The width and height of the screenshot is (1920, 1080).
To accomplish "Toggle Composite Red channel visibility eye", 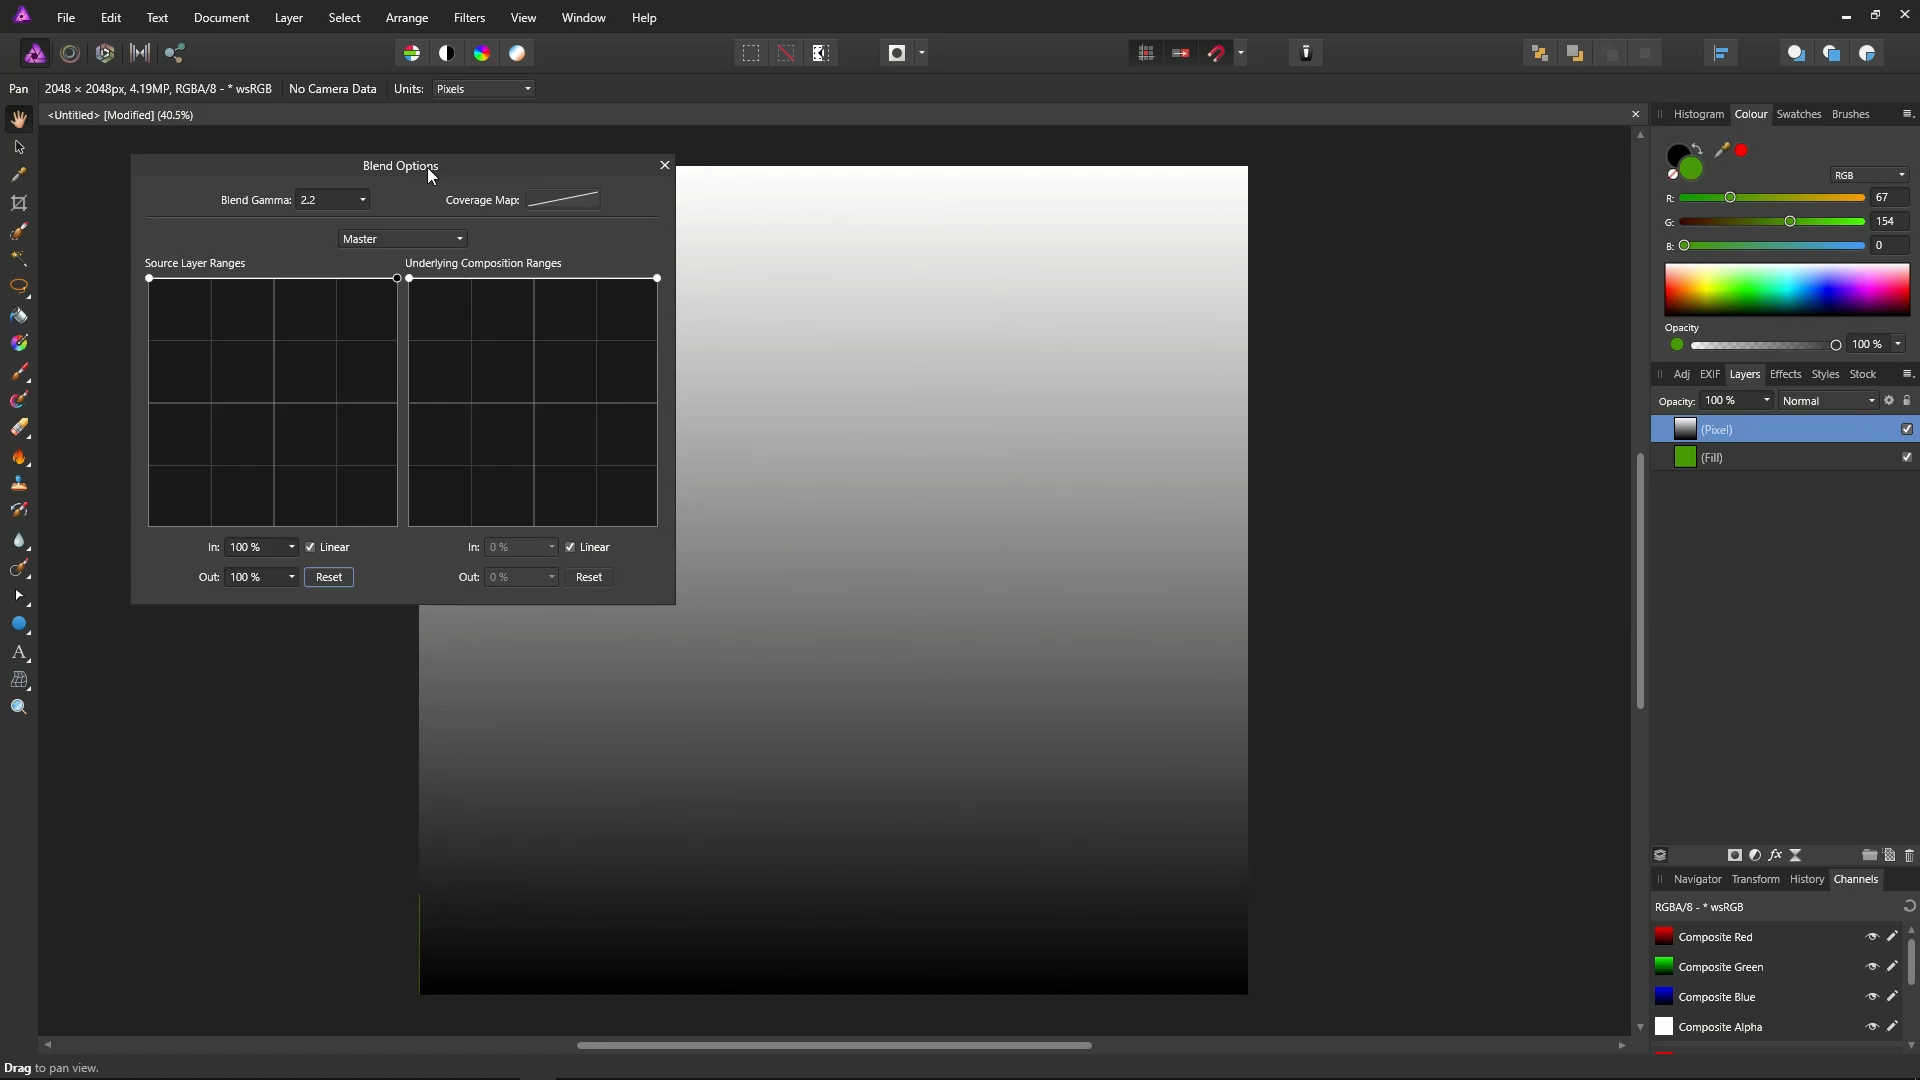I will coord(1872,937).
